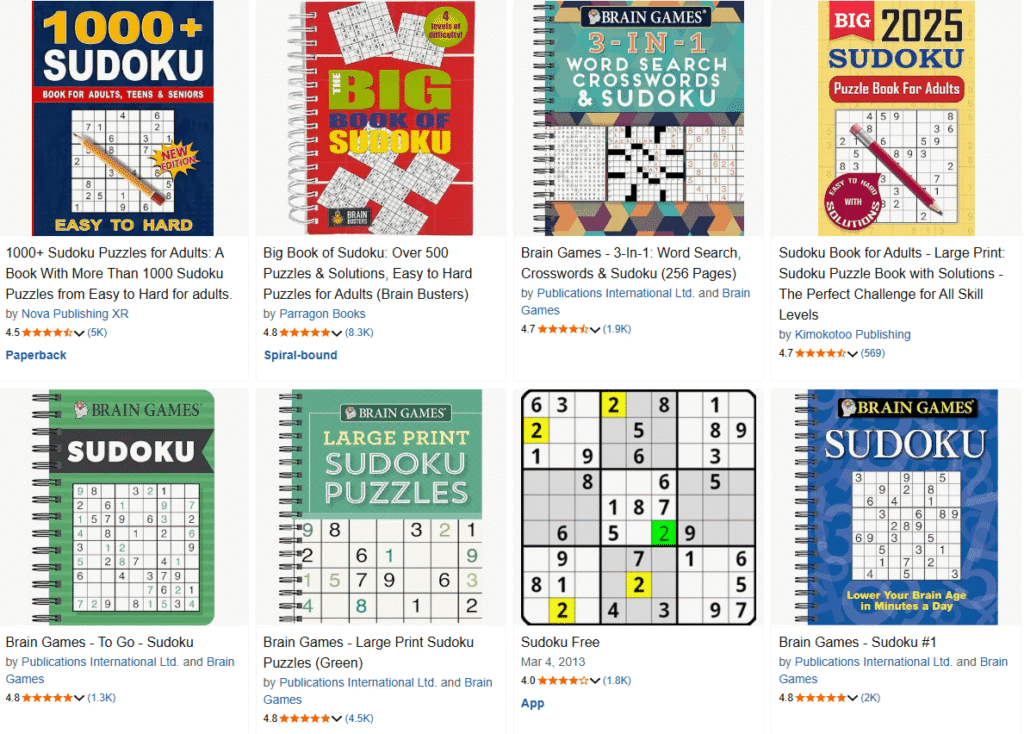
Task: Click the Big Book of Sudoku cover
Action: coord(381,118)
